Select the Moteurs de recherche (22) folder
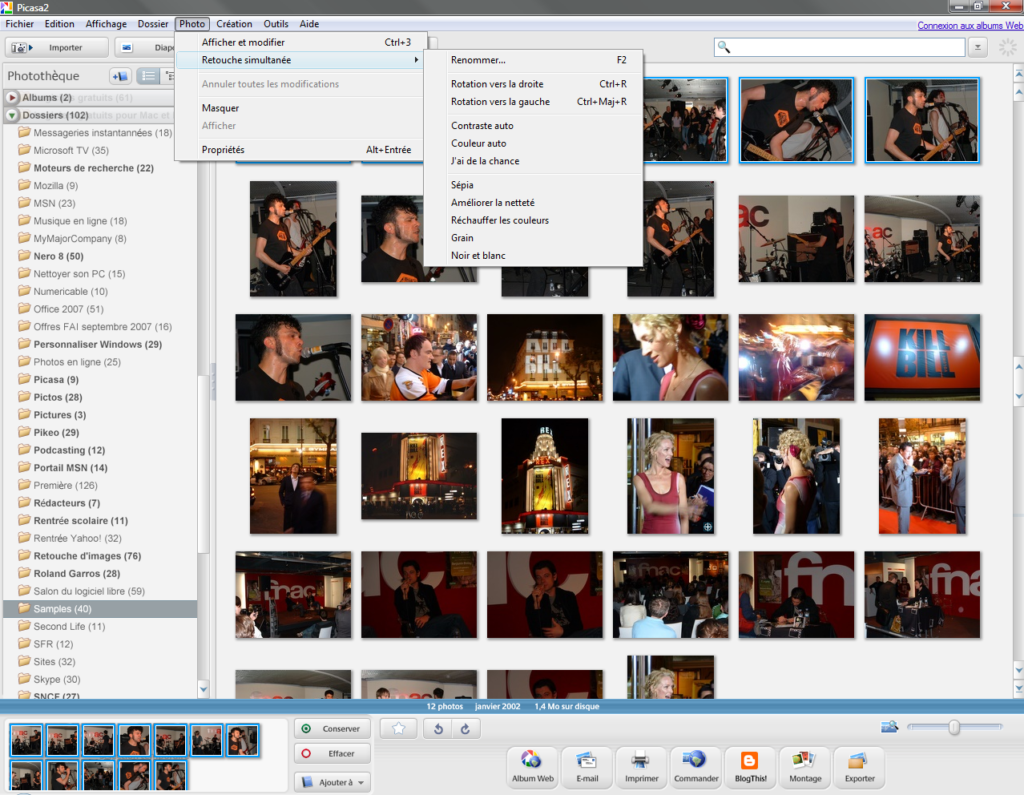The width and height of the screenshot is (1024, 795). [93, 167]
